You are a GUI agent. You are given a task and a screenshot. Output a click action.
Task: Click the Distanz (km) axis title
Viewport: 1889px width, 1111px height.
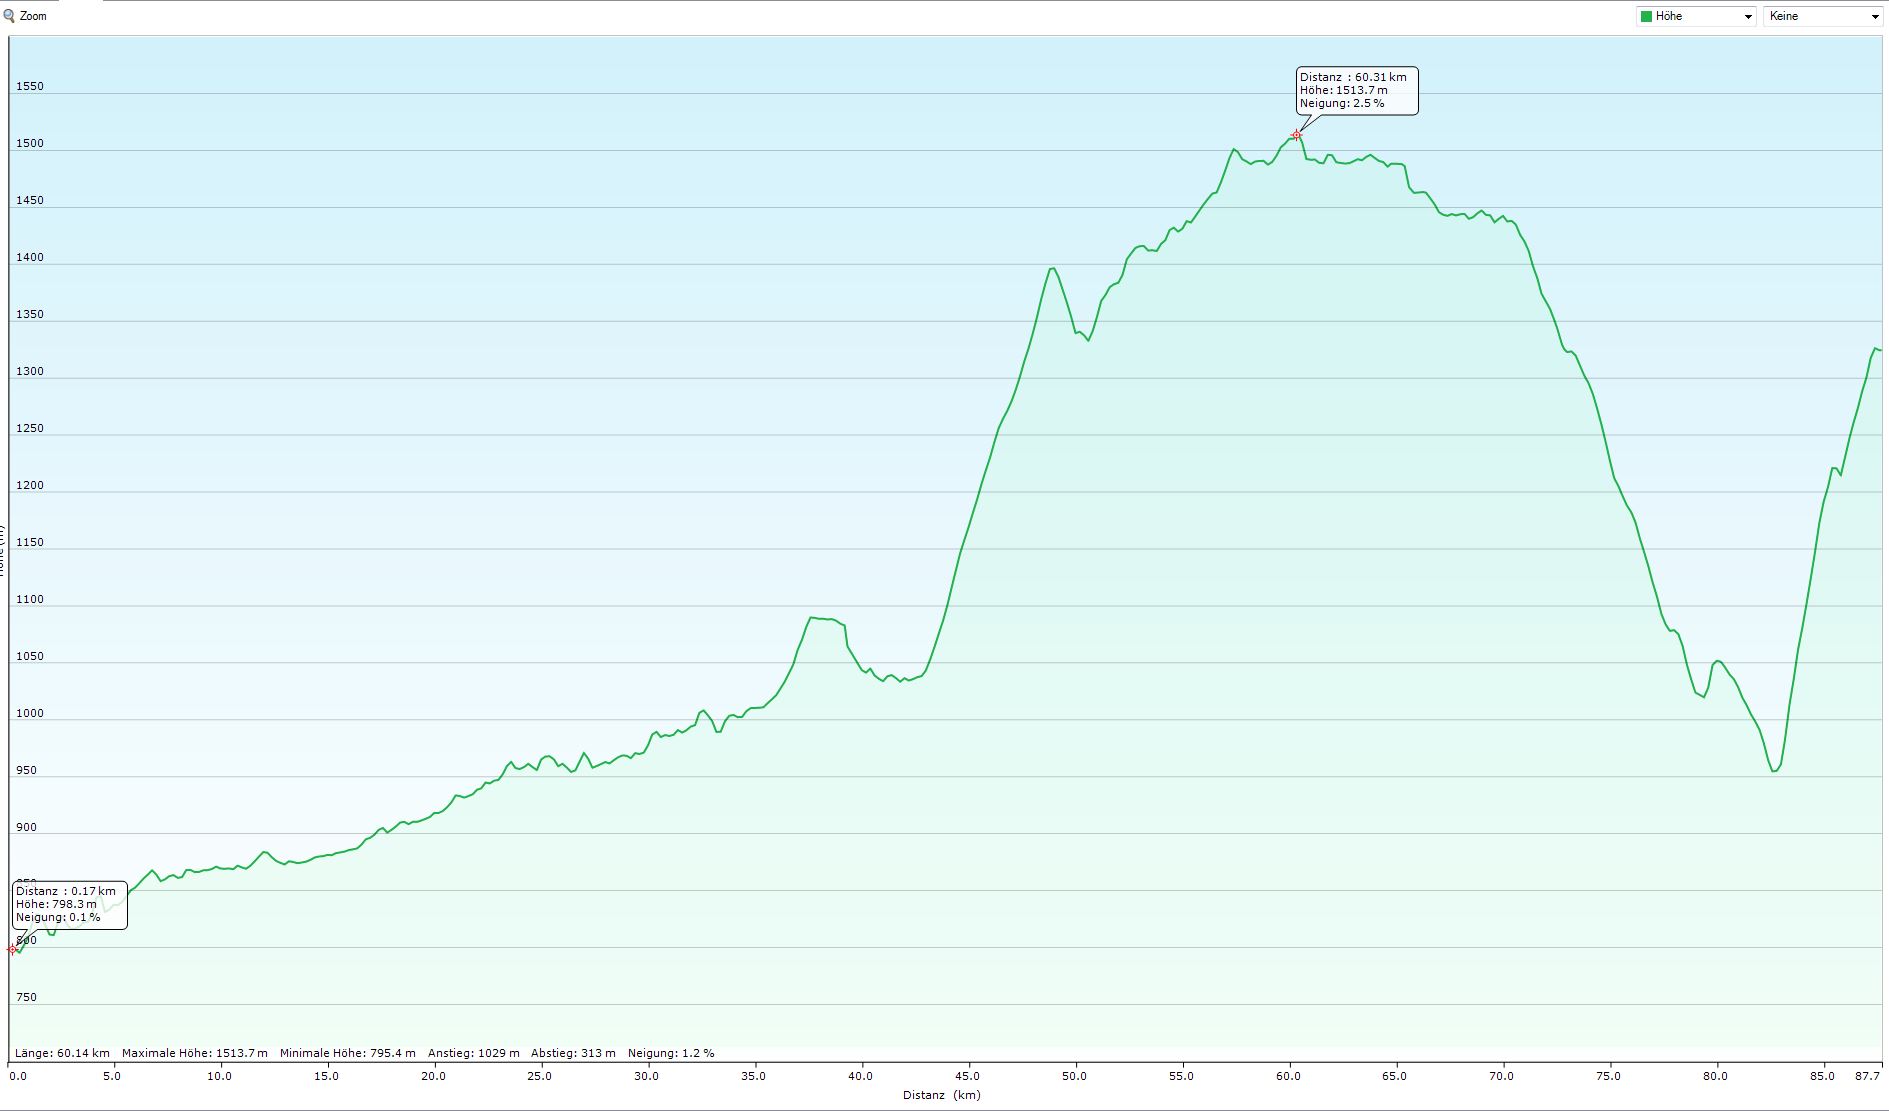[x=941, y=1095]
